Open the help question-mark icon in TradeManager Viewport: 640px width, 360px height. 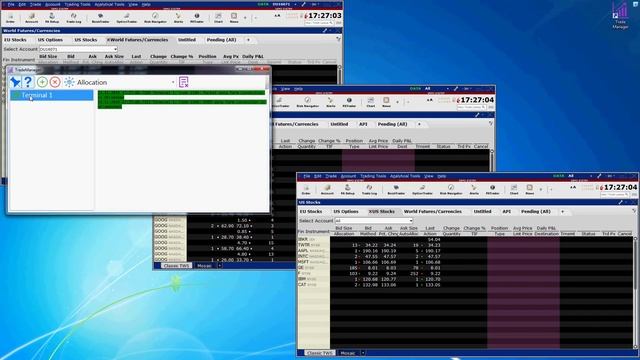28,82
